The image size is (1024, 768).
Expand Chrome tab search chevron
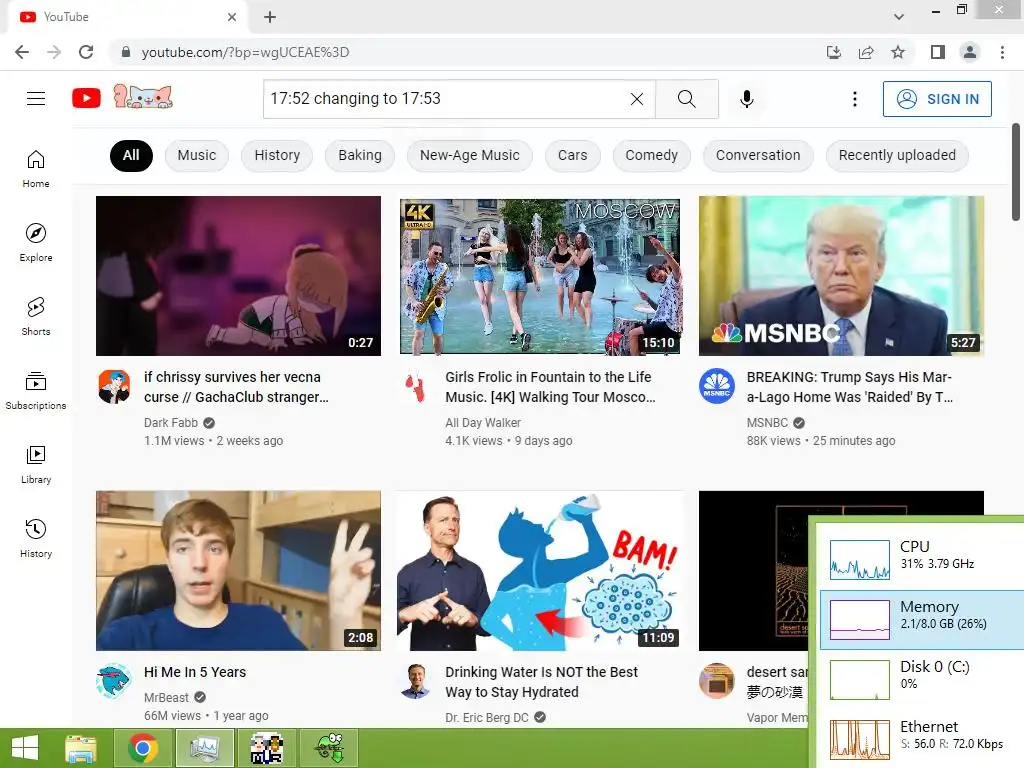(x=899, y=17)
